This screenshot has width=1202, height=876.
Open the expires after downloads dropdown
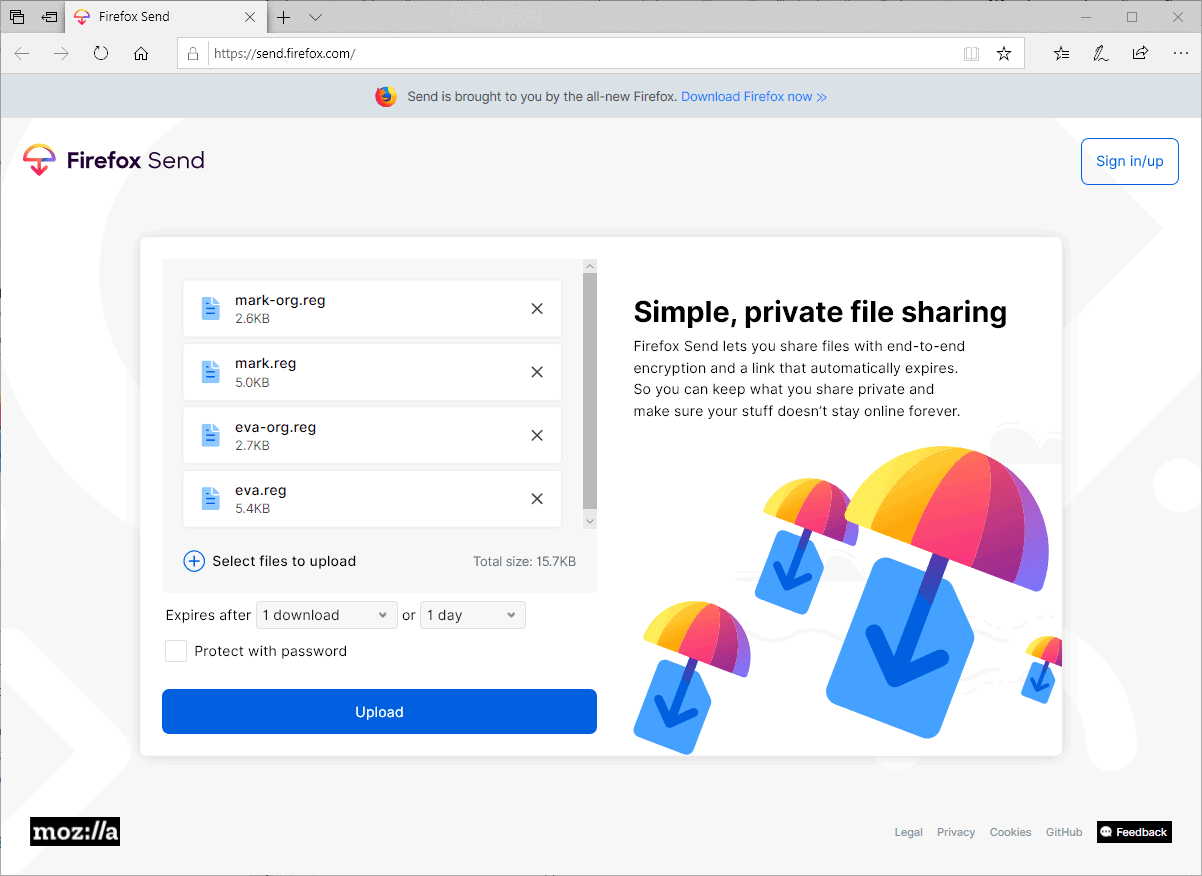pos(326,615)
